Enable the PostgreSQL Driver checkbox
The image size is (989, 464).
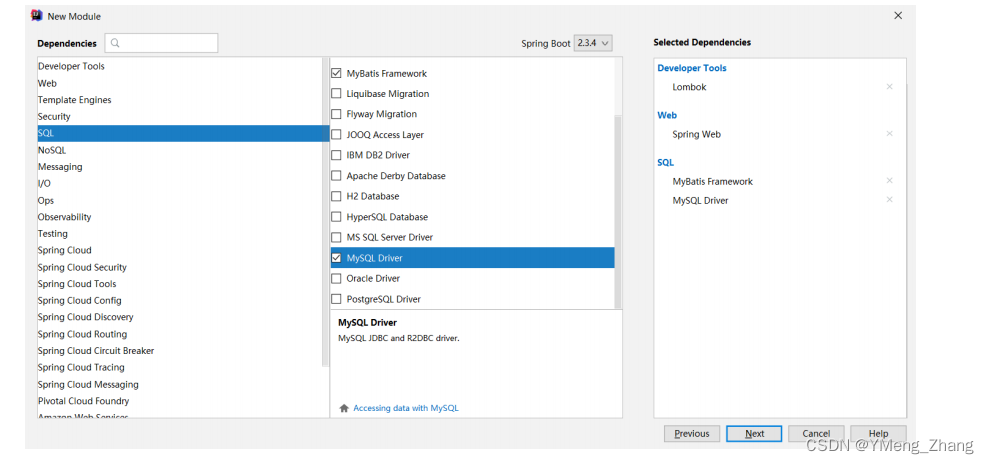(x=336, y=299)
